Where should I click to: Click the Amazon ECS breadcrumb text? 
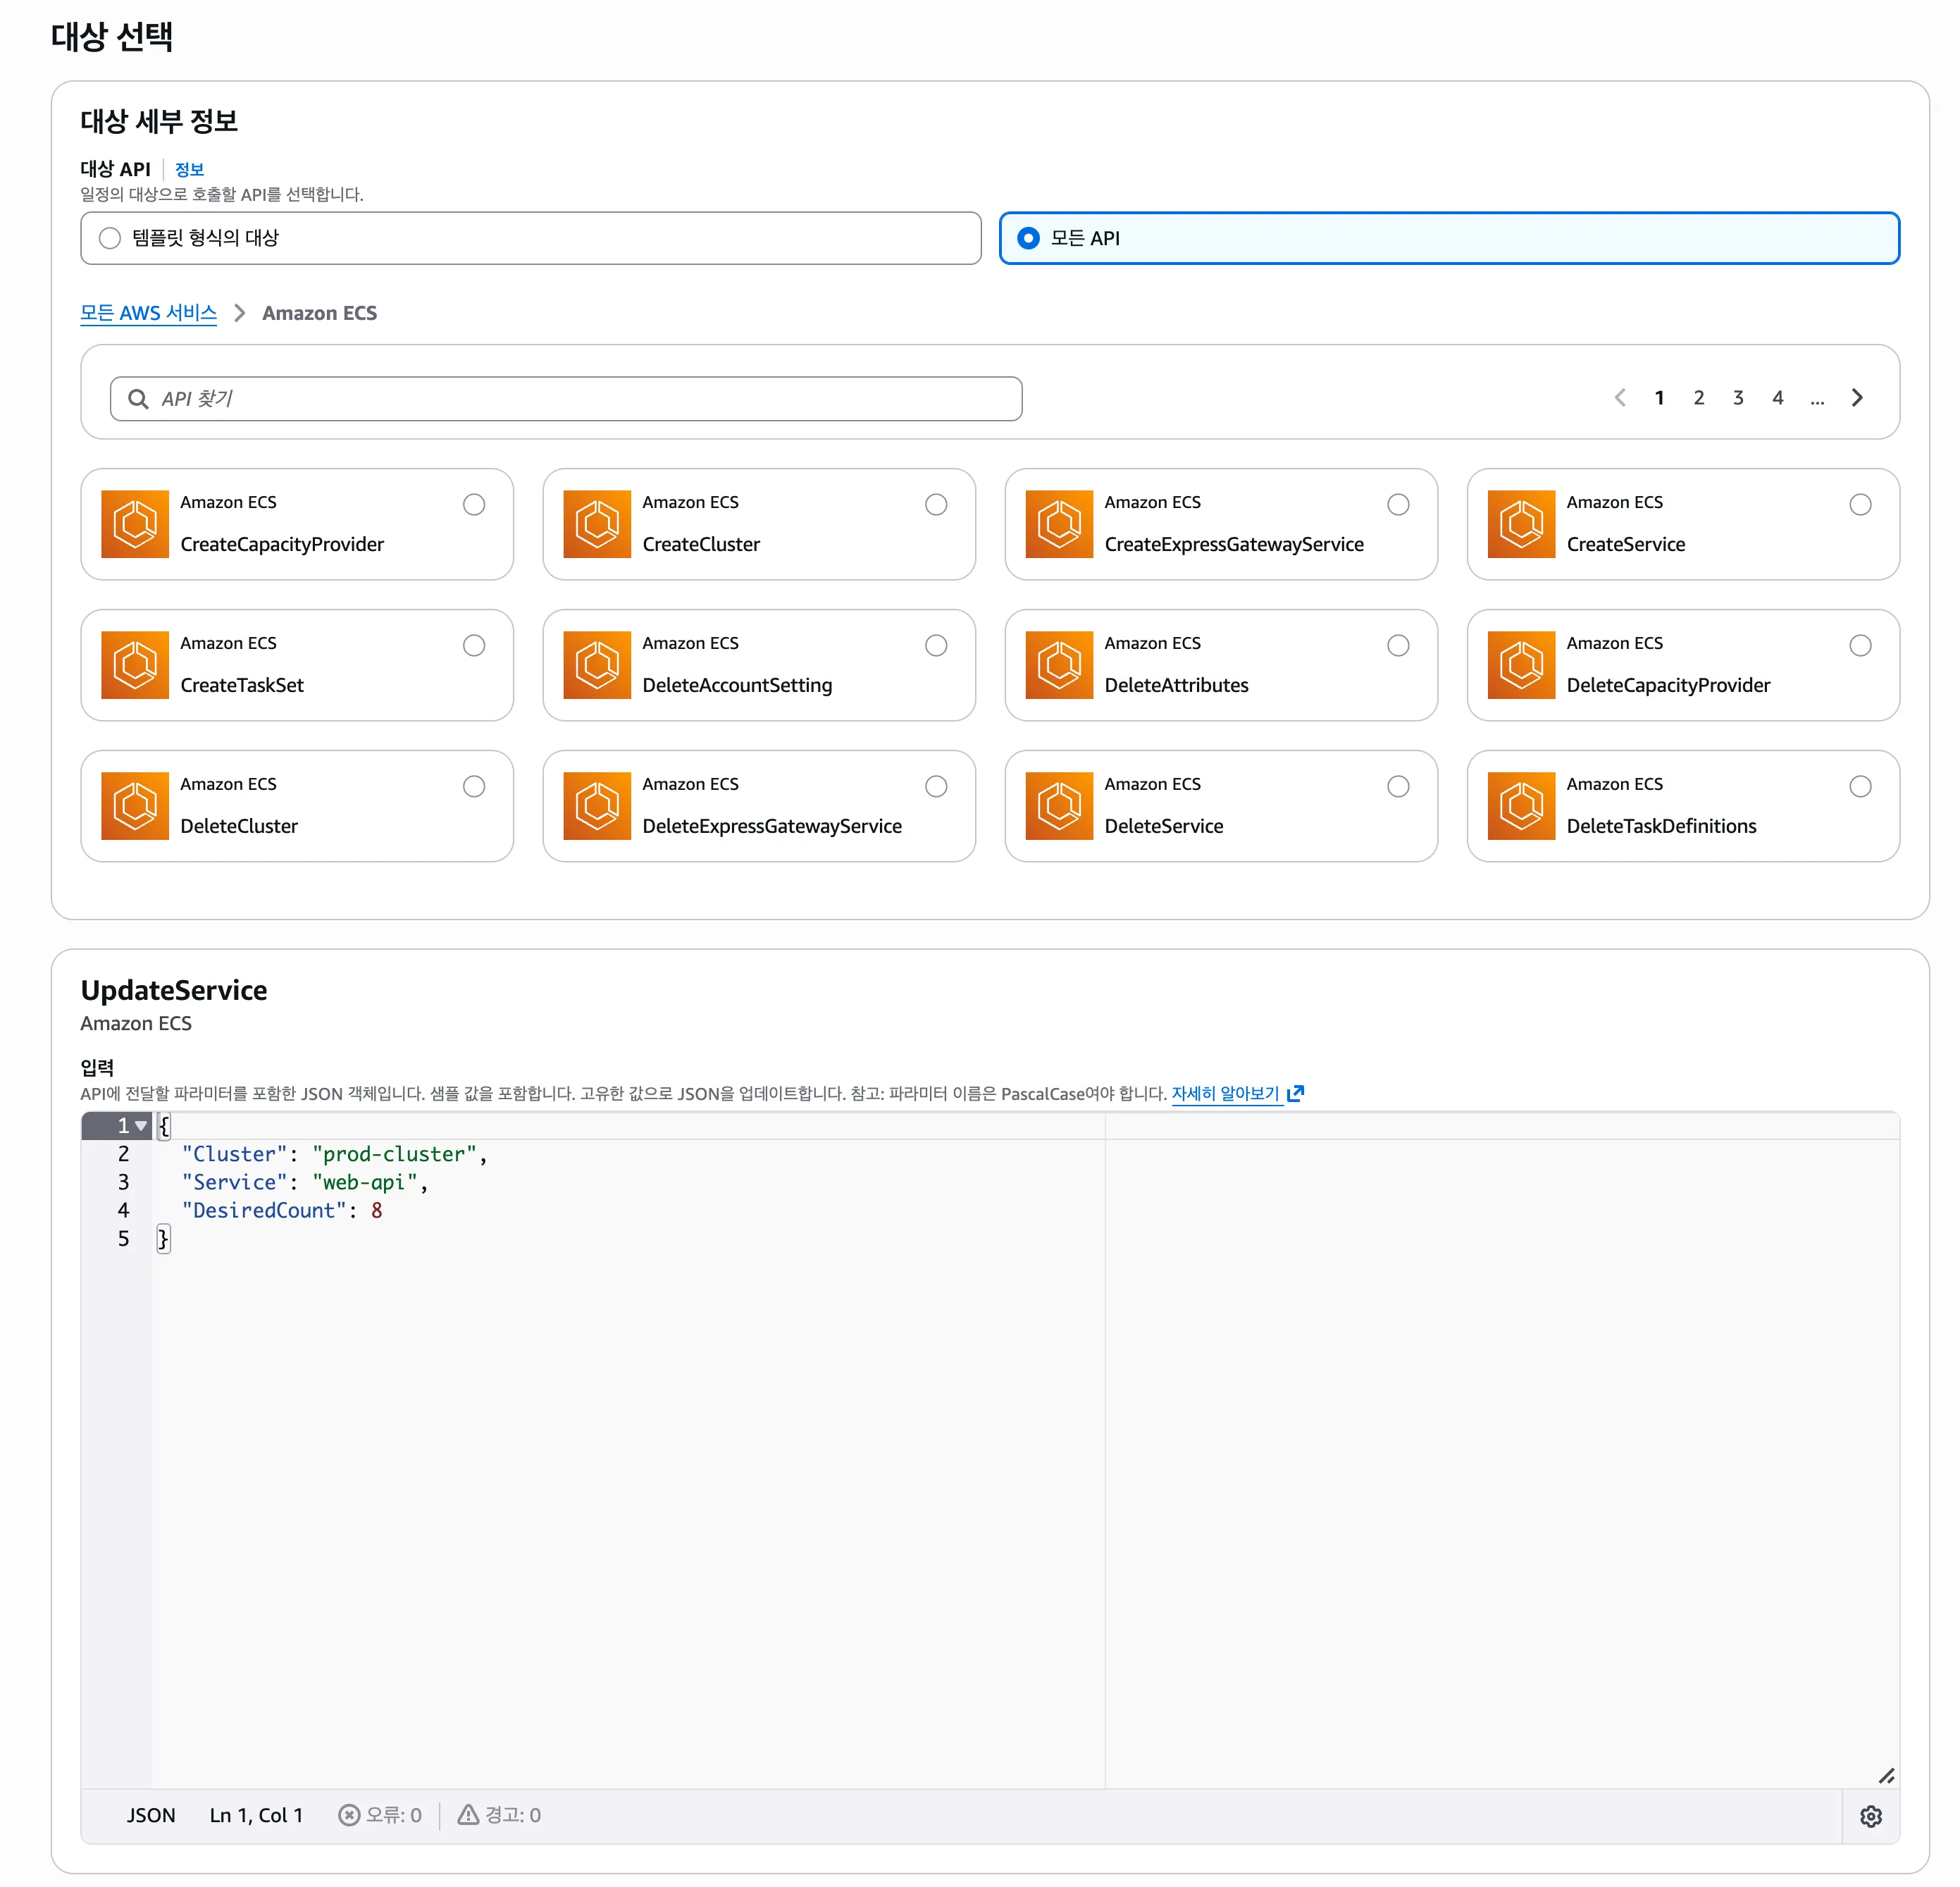(319, 313)
